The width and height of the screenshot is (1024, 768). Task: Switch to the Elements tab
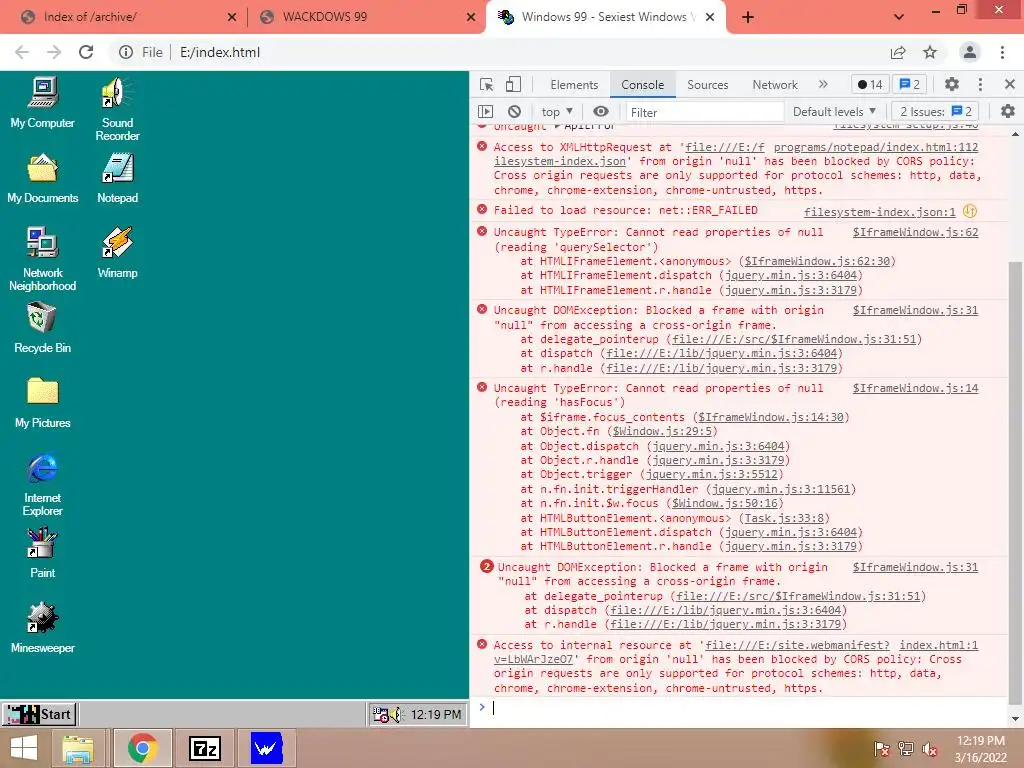[x=574, y=85]
